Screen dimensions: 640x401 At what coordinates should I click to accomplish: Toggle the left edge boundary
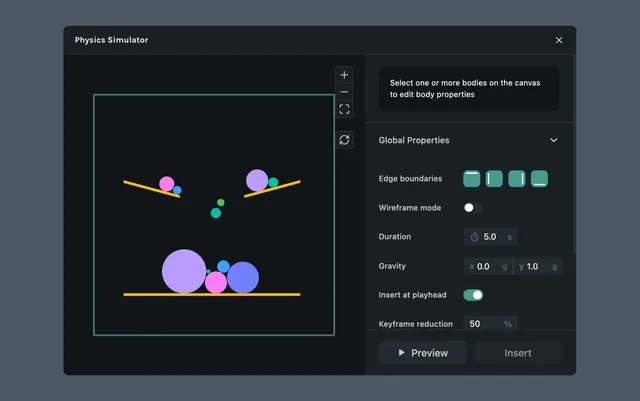pos(494,179)
